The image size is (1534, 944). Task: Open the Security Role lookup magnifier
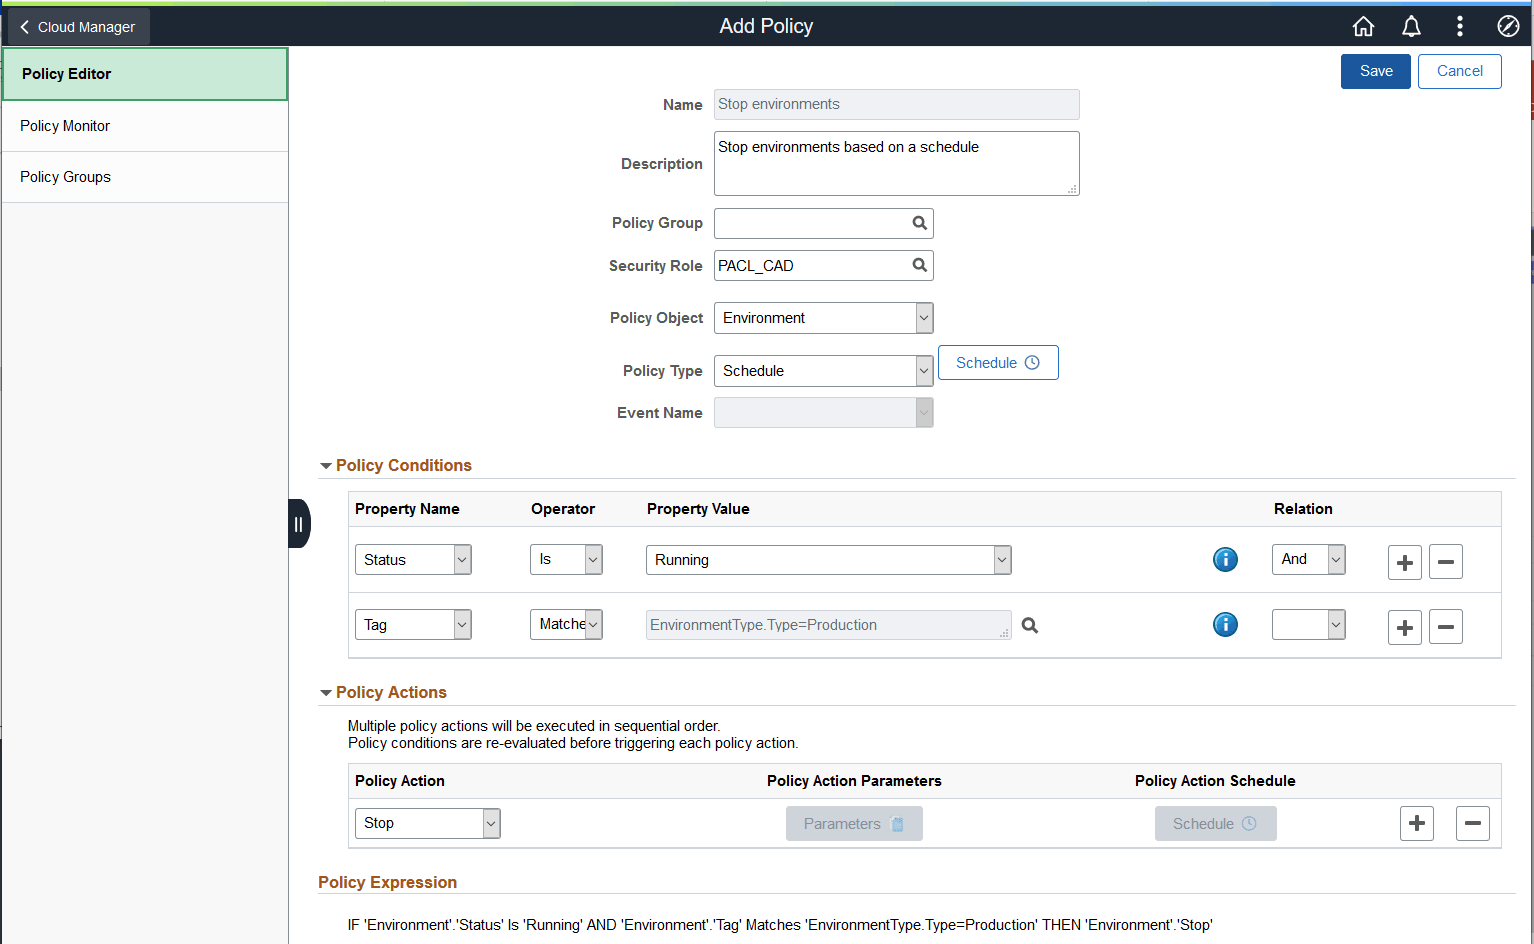tap(919, 265)
